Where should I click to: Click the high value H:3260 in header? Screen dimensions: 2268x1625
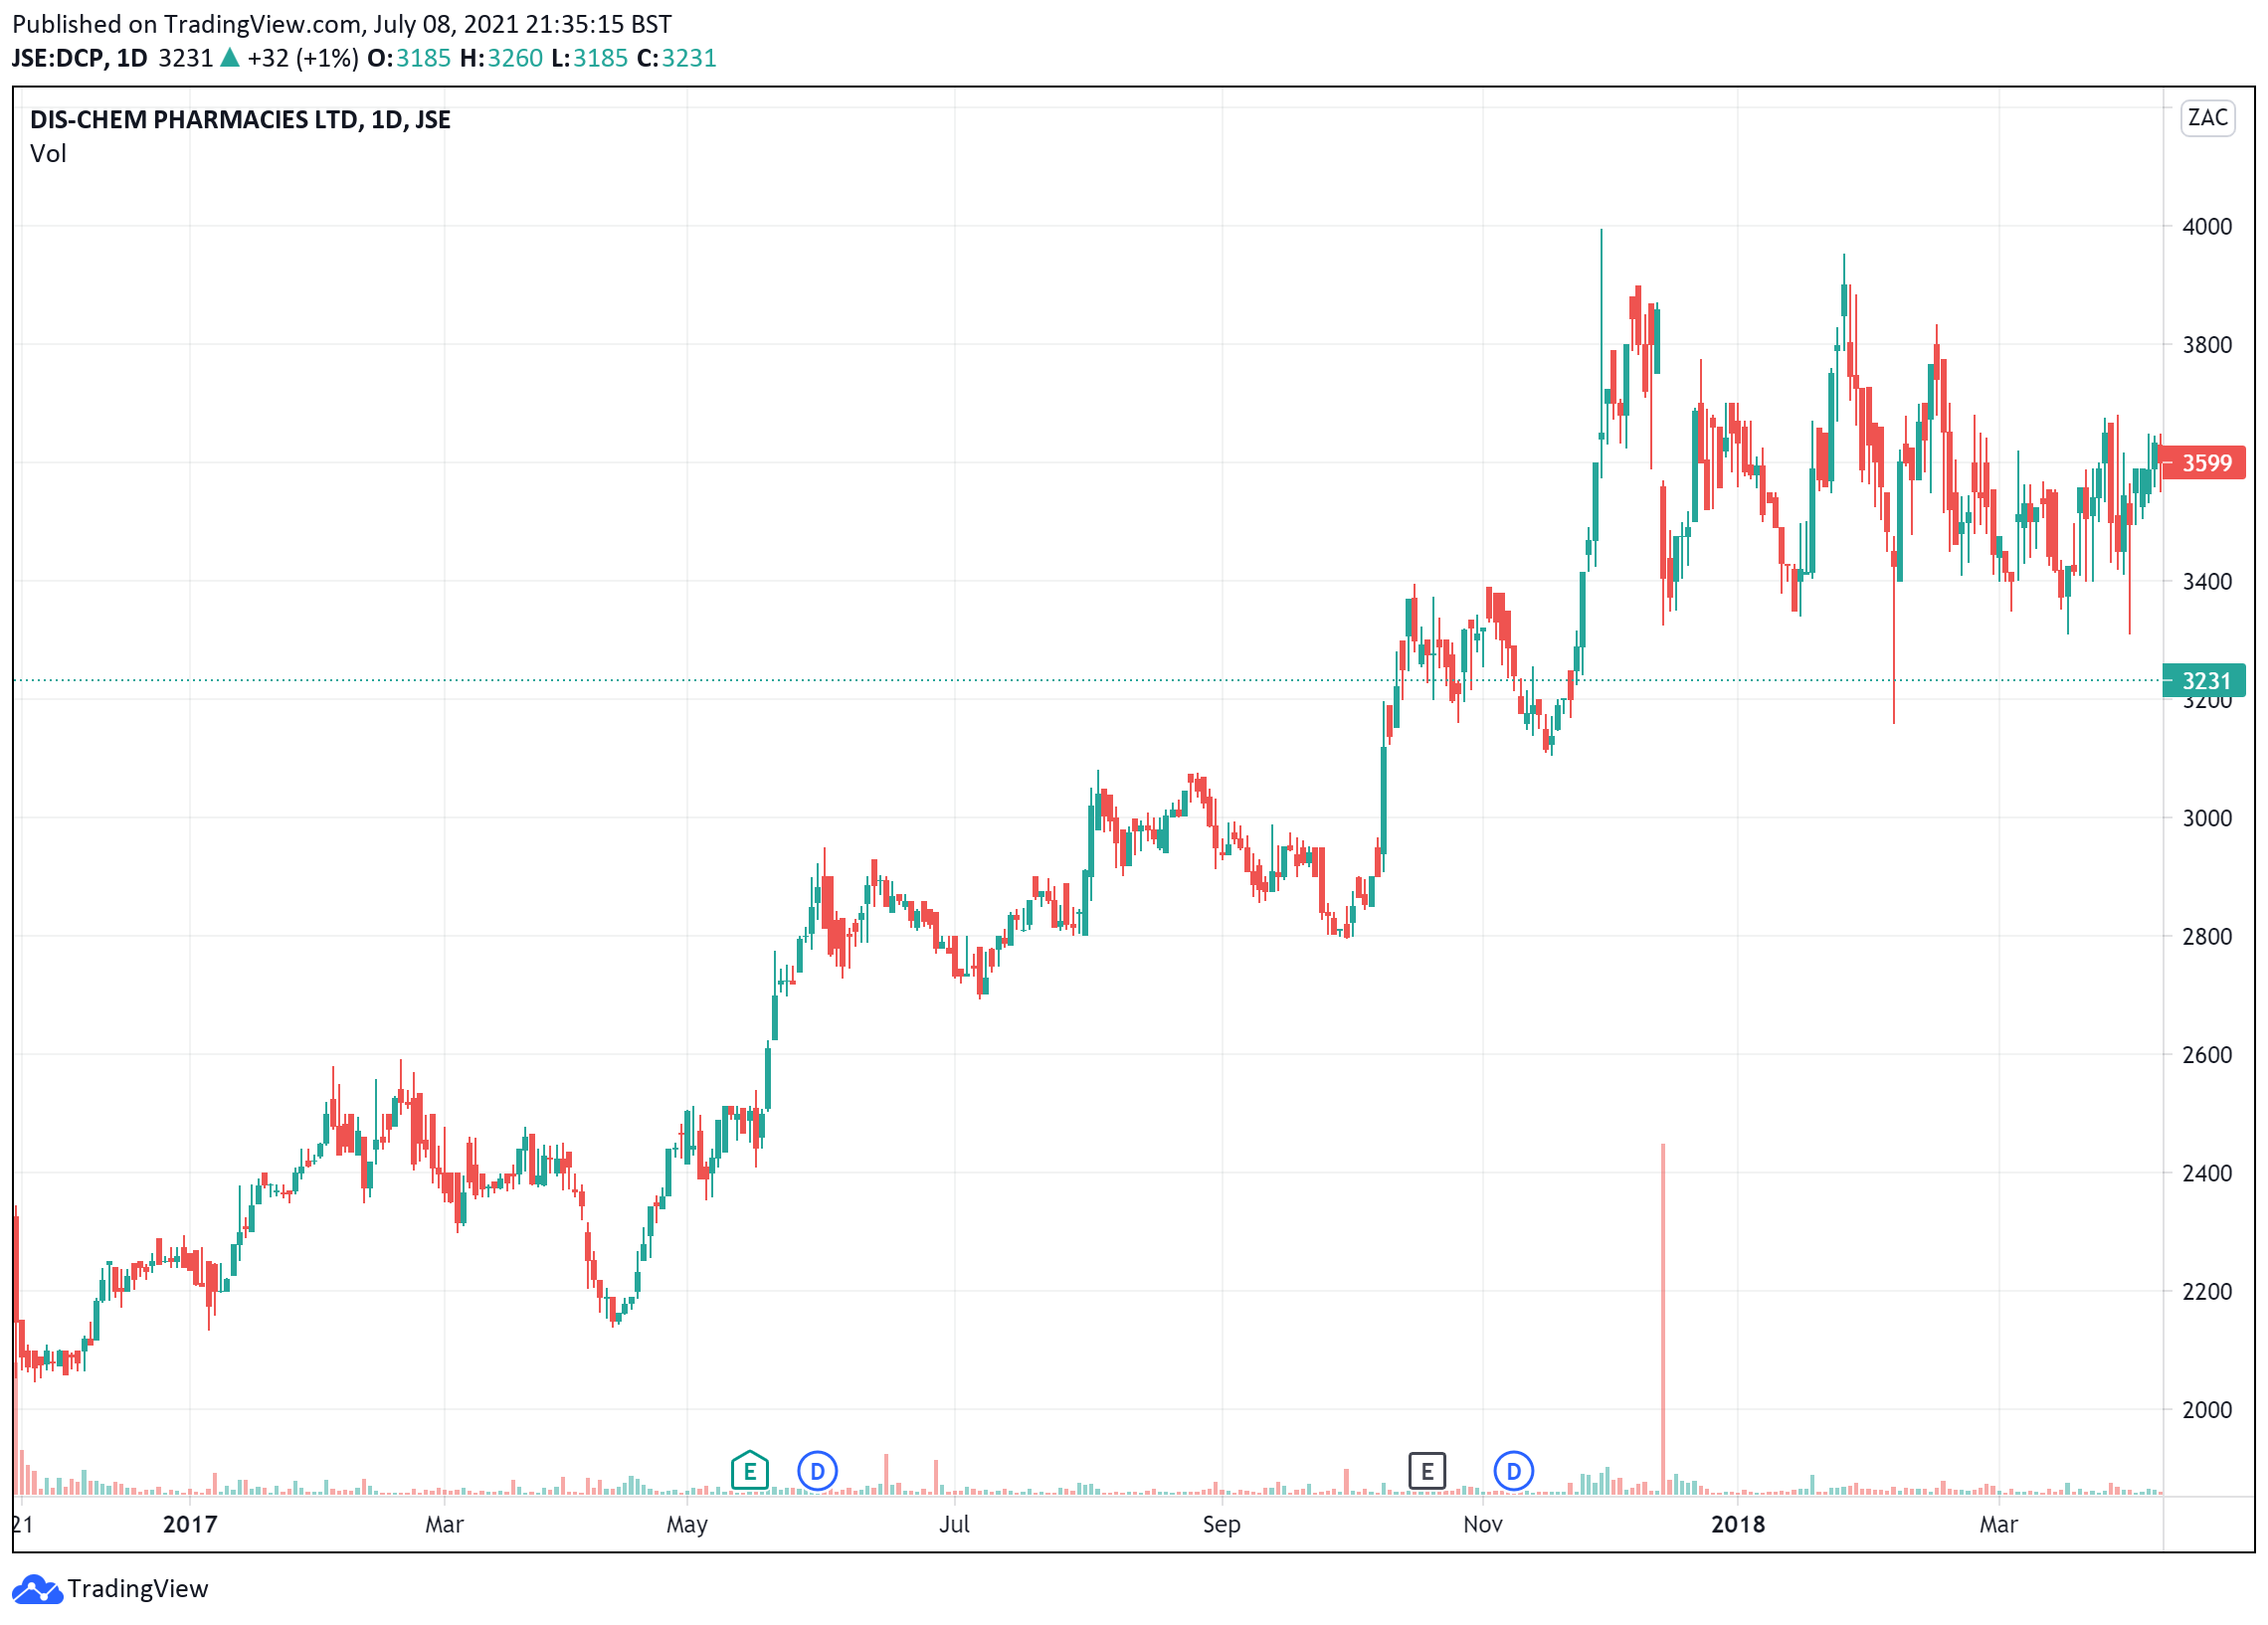(x=501, y=58)
